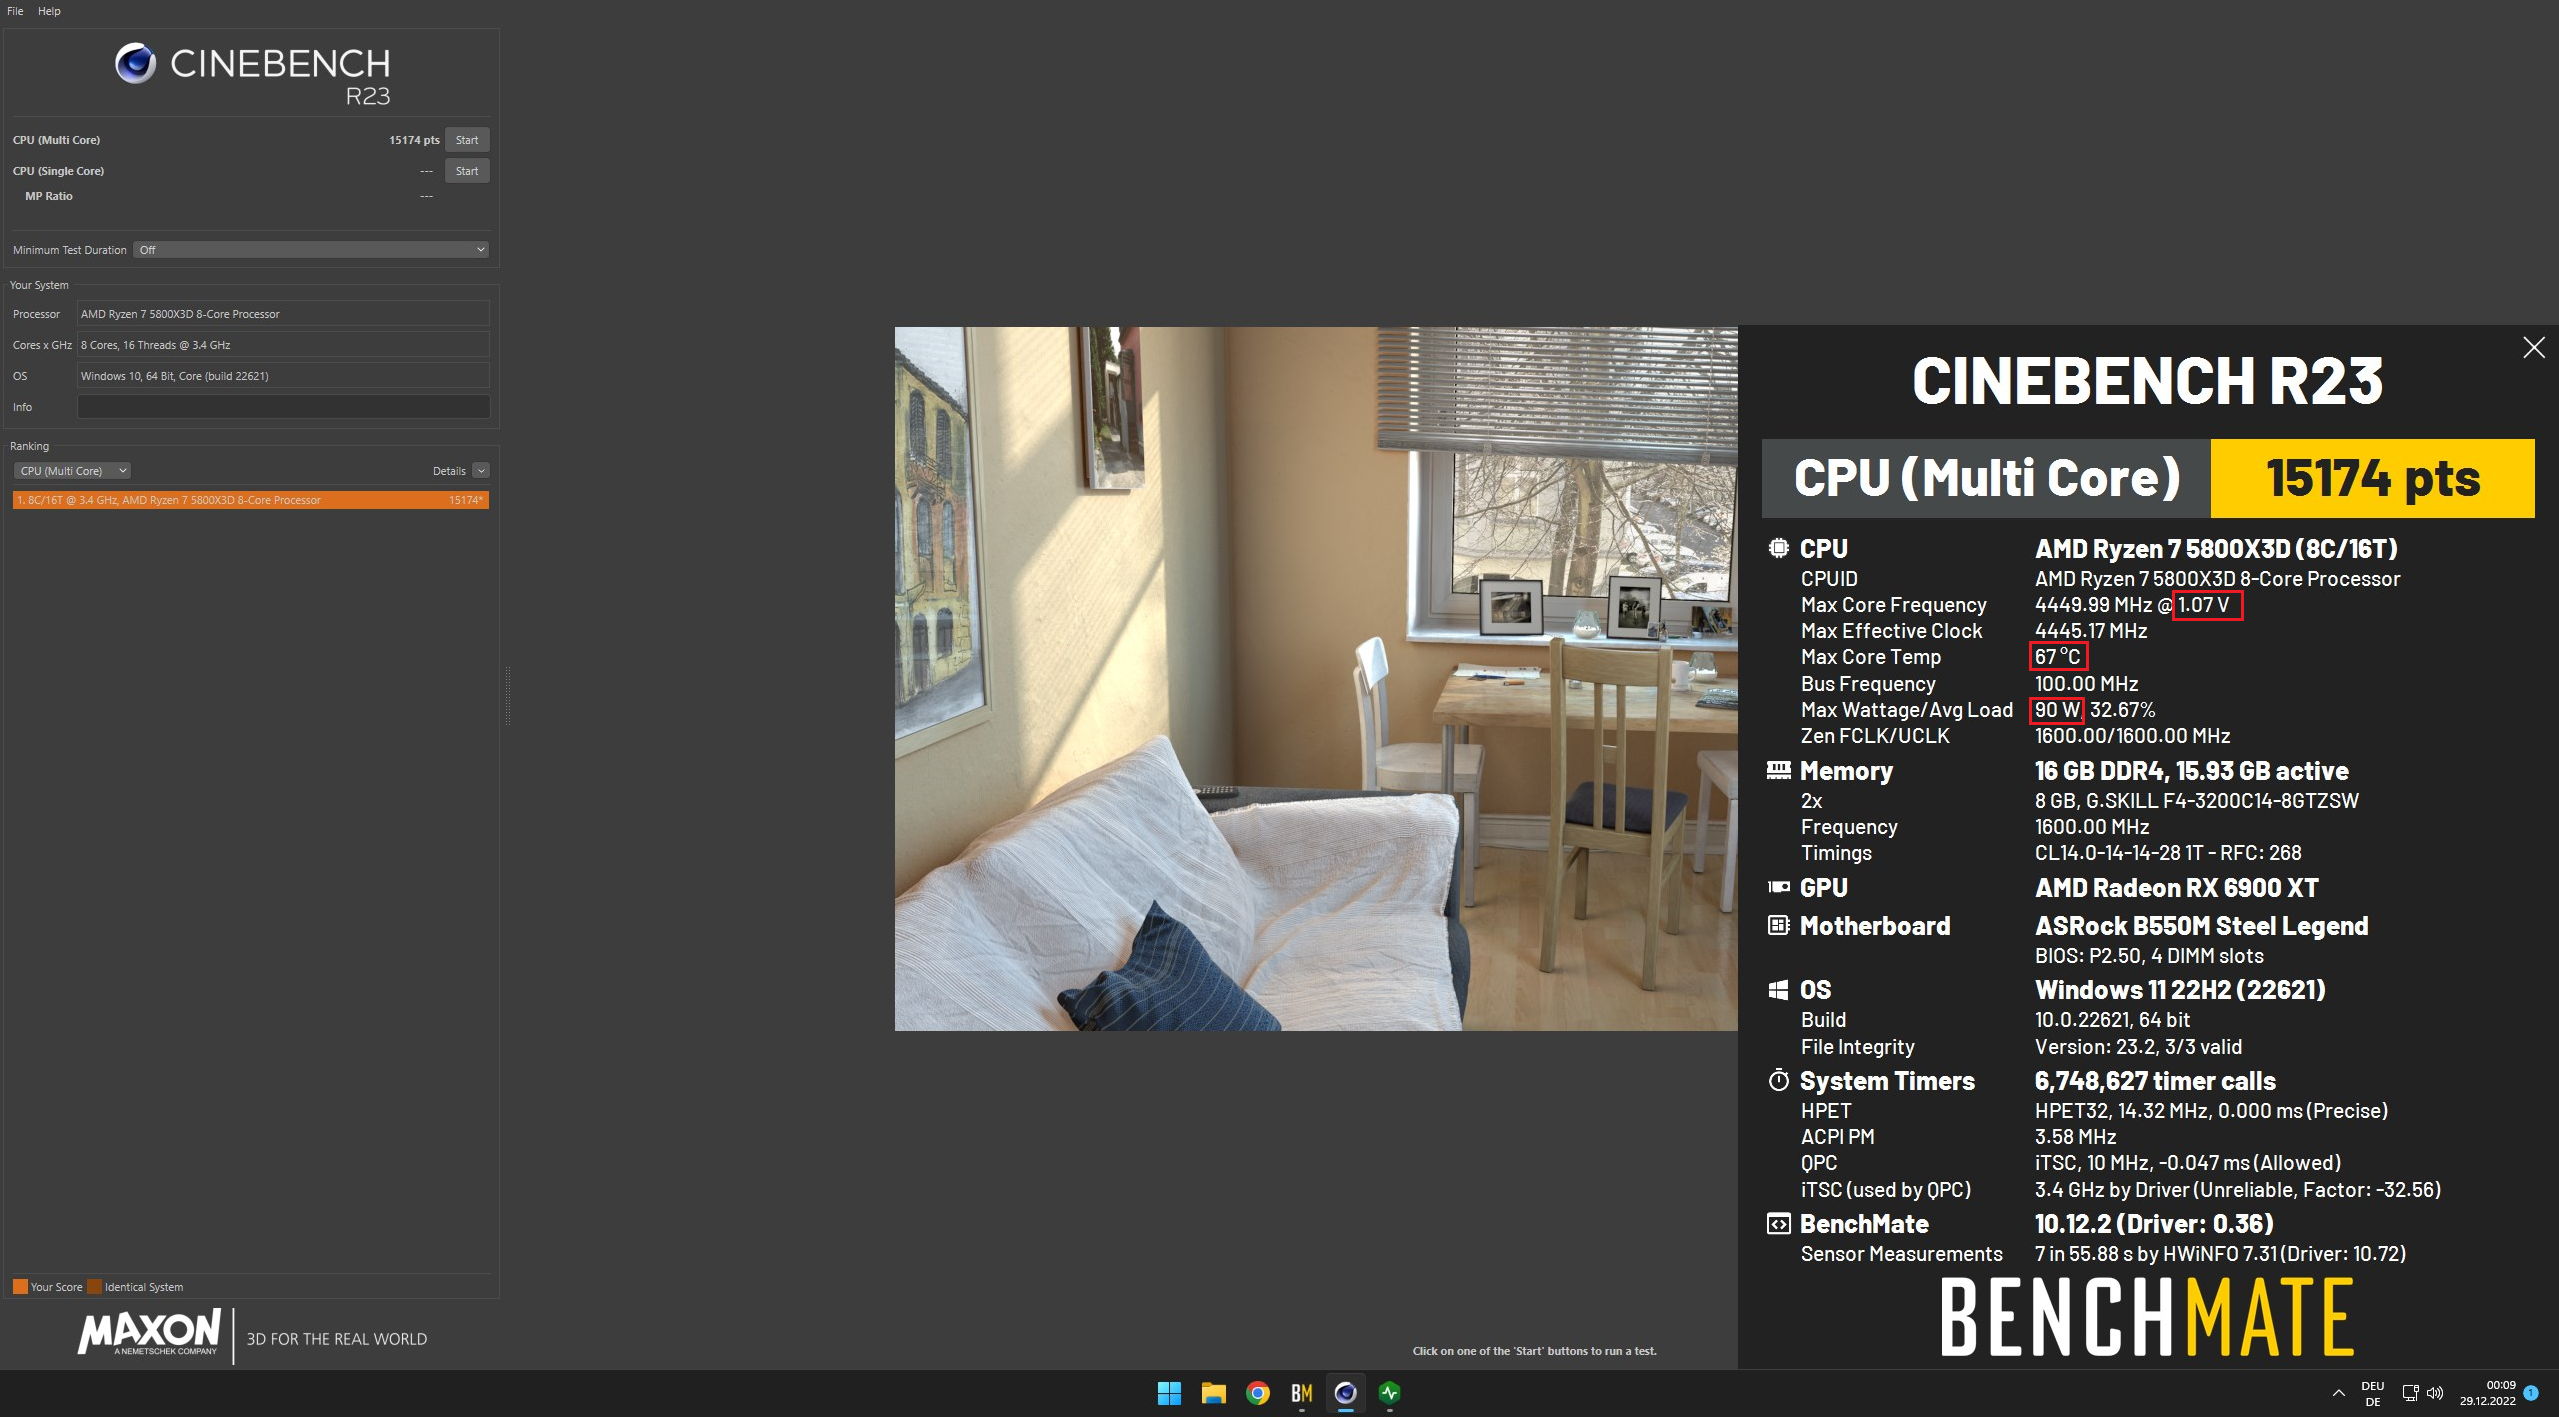2559x1417 pixels.
Task: Open BenchMate app from the taskbar
Action: 1301,1393
